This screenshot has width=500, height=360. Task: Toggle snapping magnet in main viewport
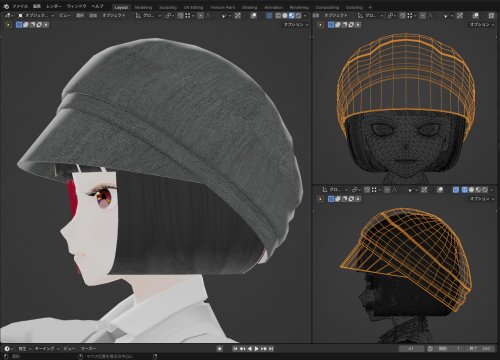(180, 16)
